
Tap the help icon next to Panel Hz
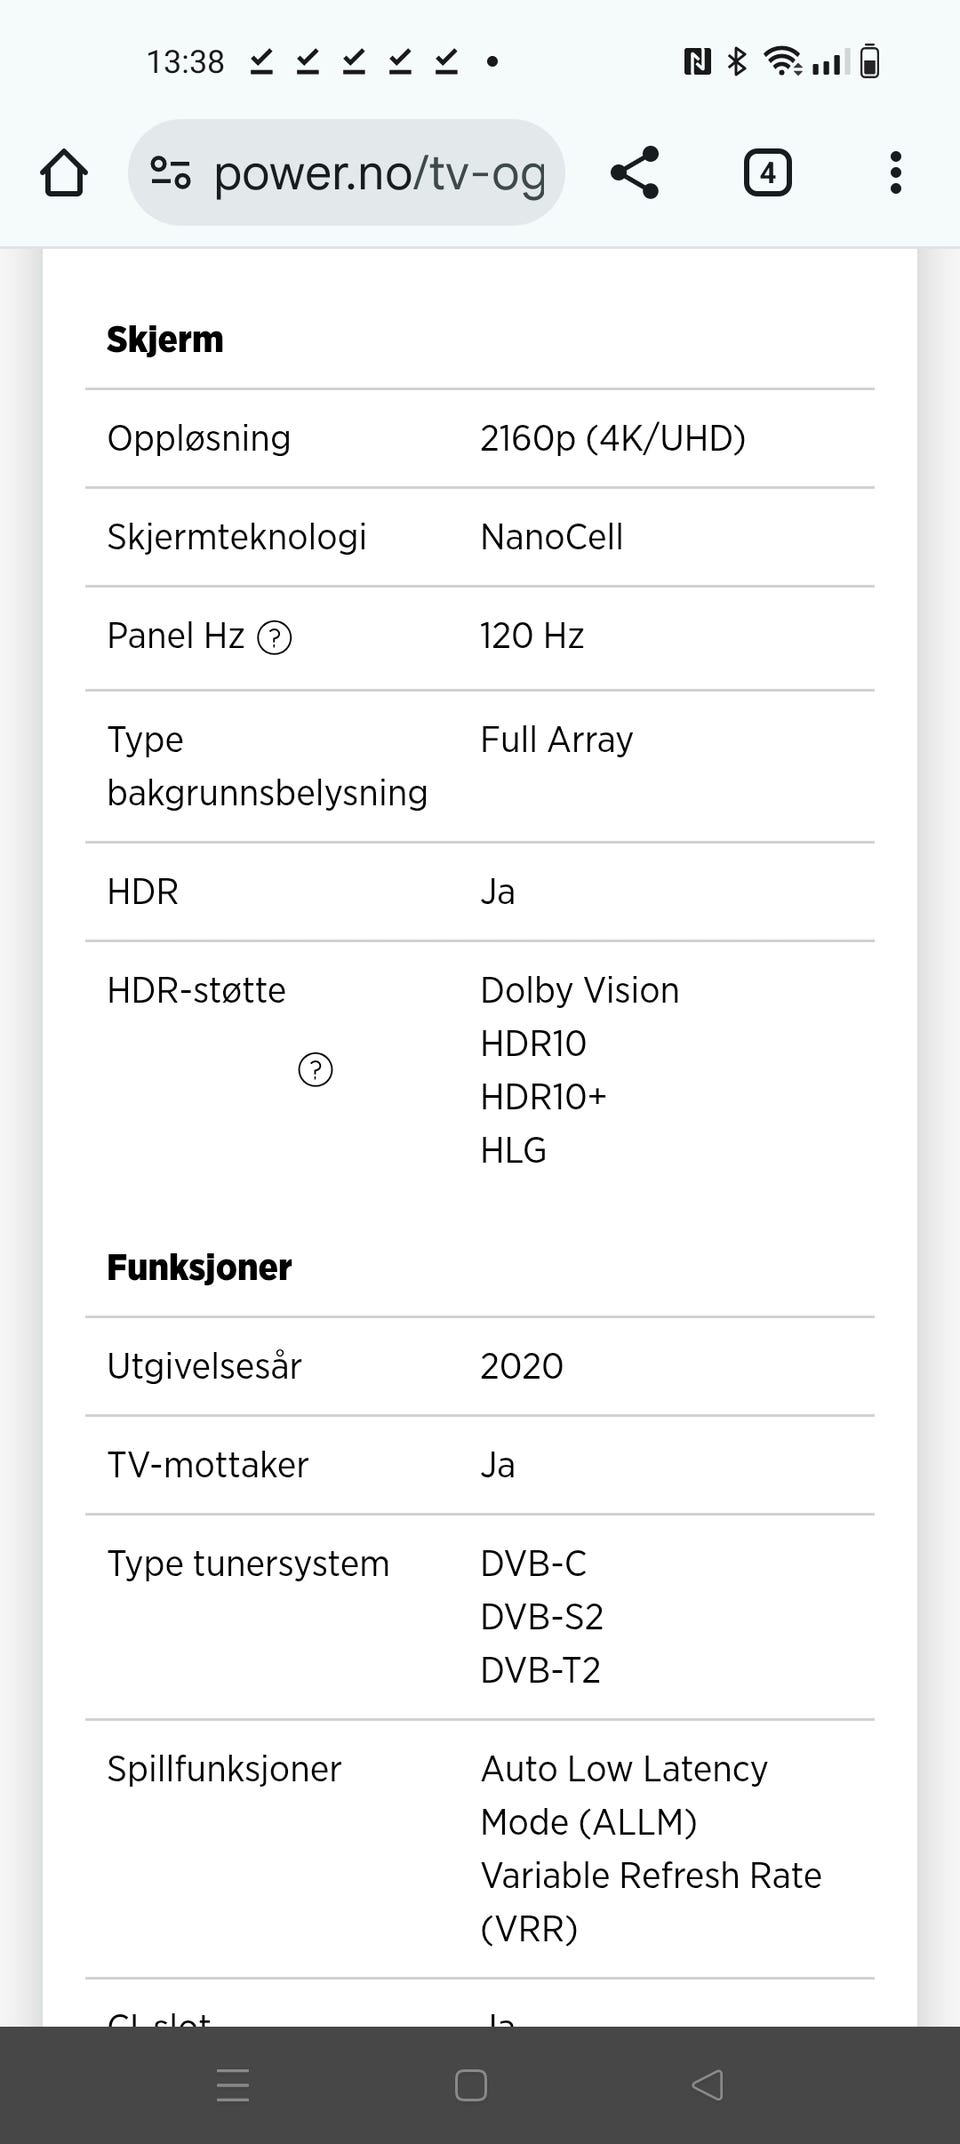coord(275,637)
